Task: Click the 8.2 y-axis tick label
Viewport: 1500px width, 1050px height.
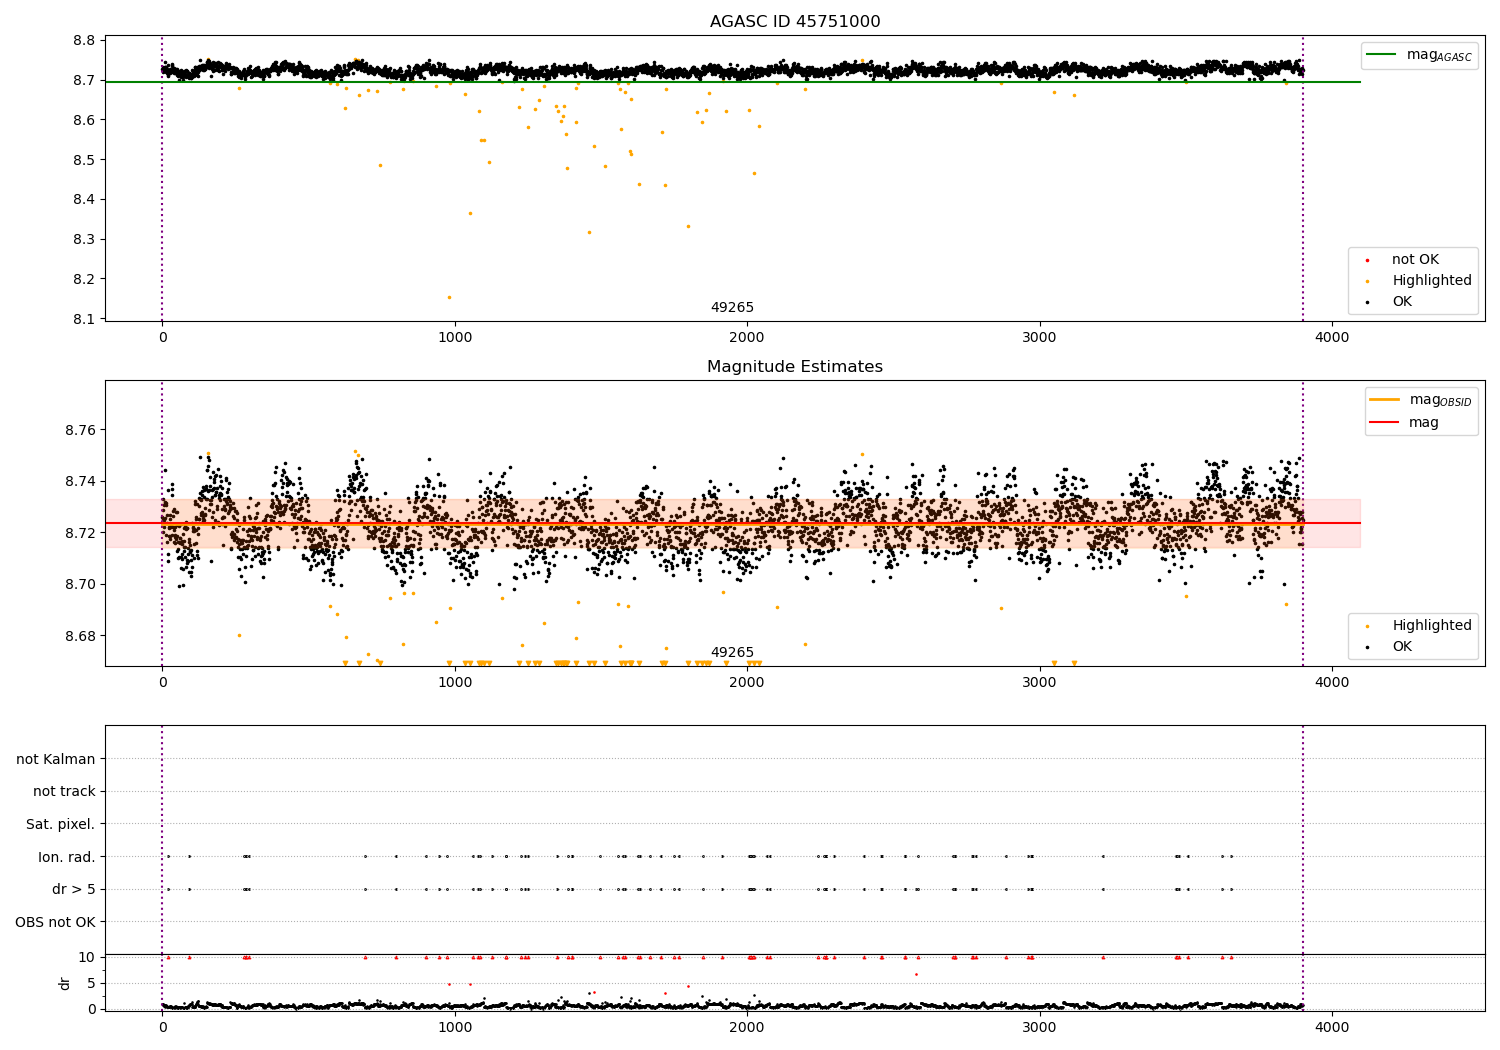Action: click(x=84, y=279)
